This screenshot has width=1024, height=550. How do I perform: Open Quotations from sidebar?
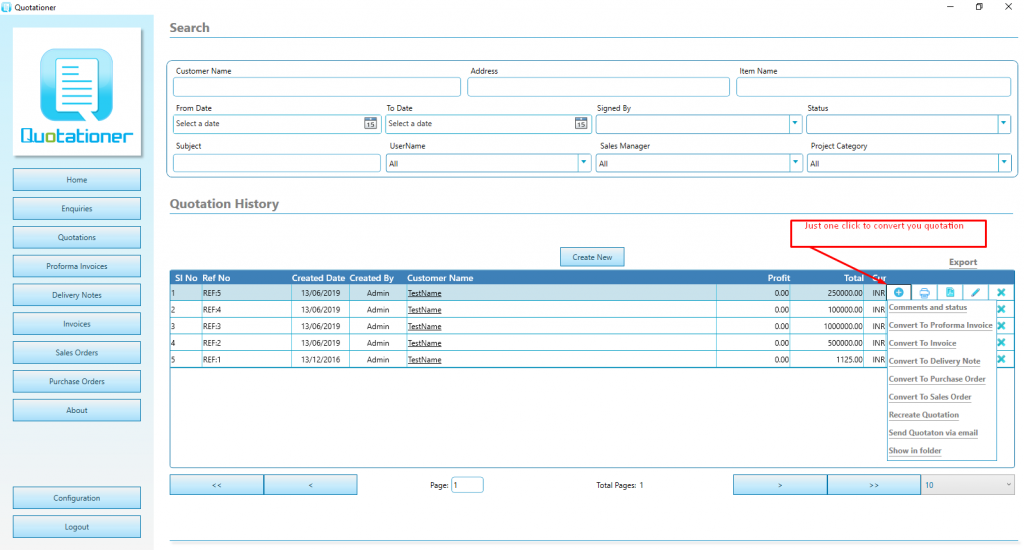[x=76, y=237]
